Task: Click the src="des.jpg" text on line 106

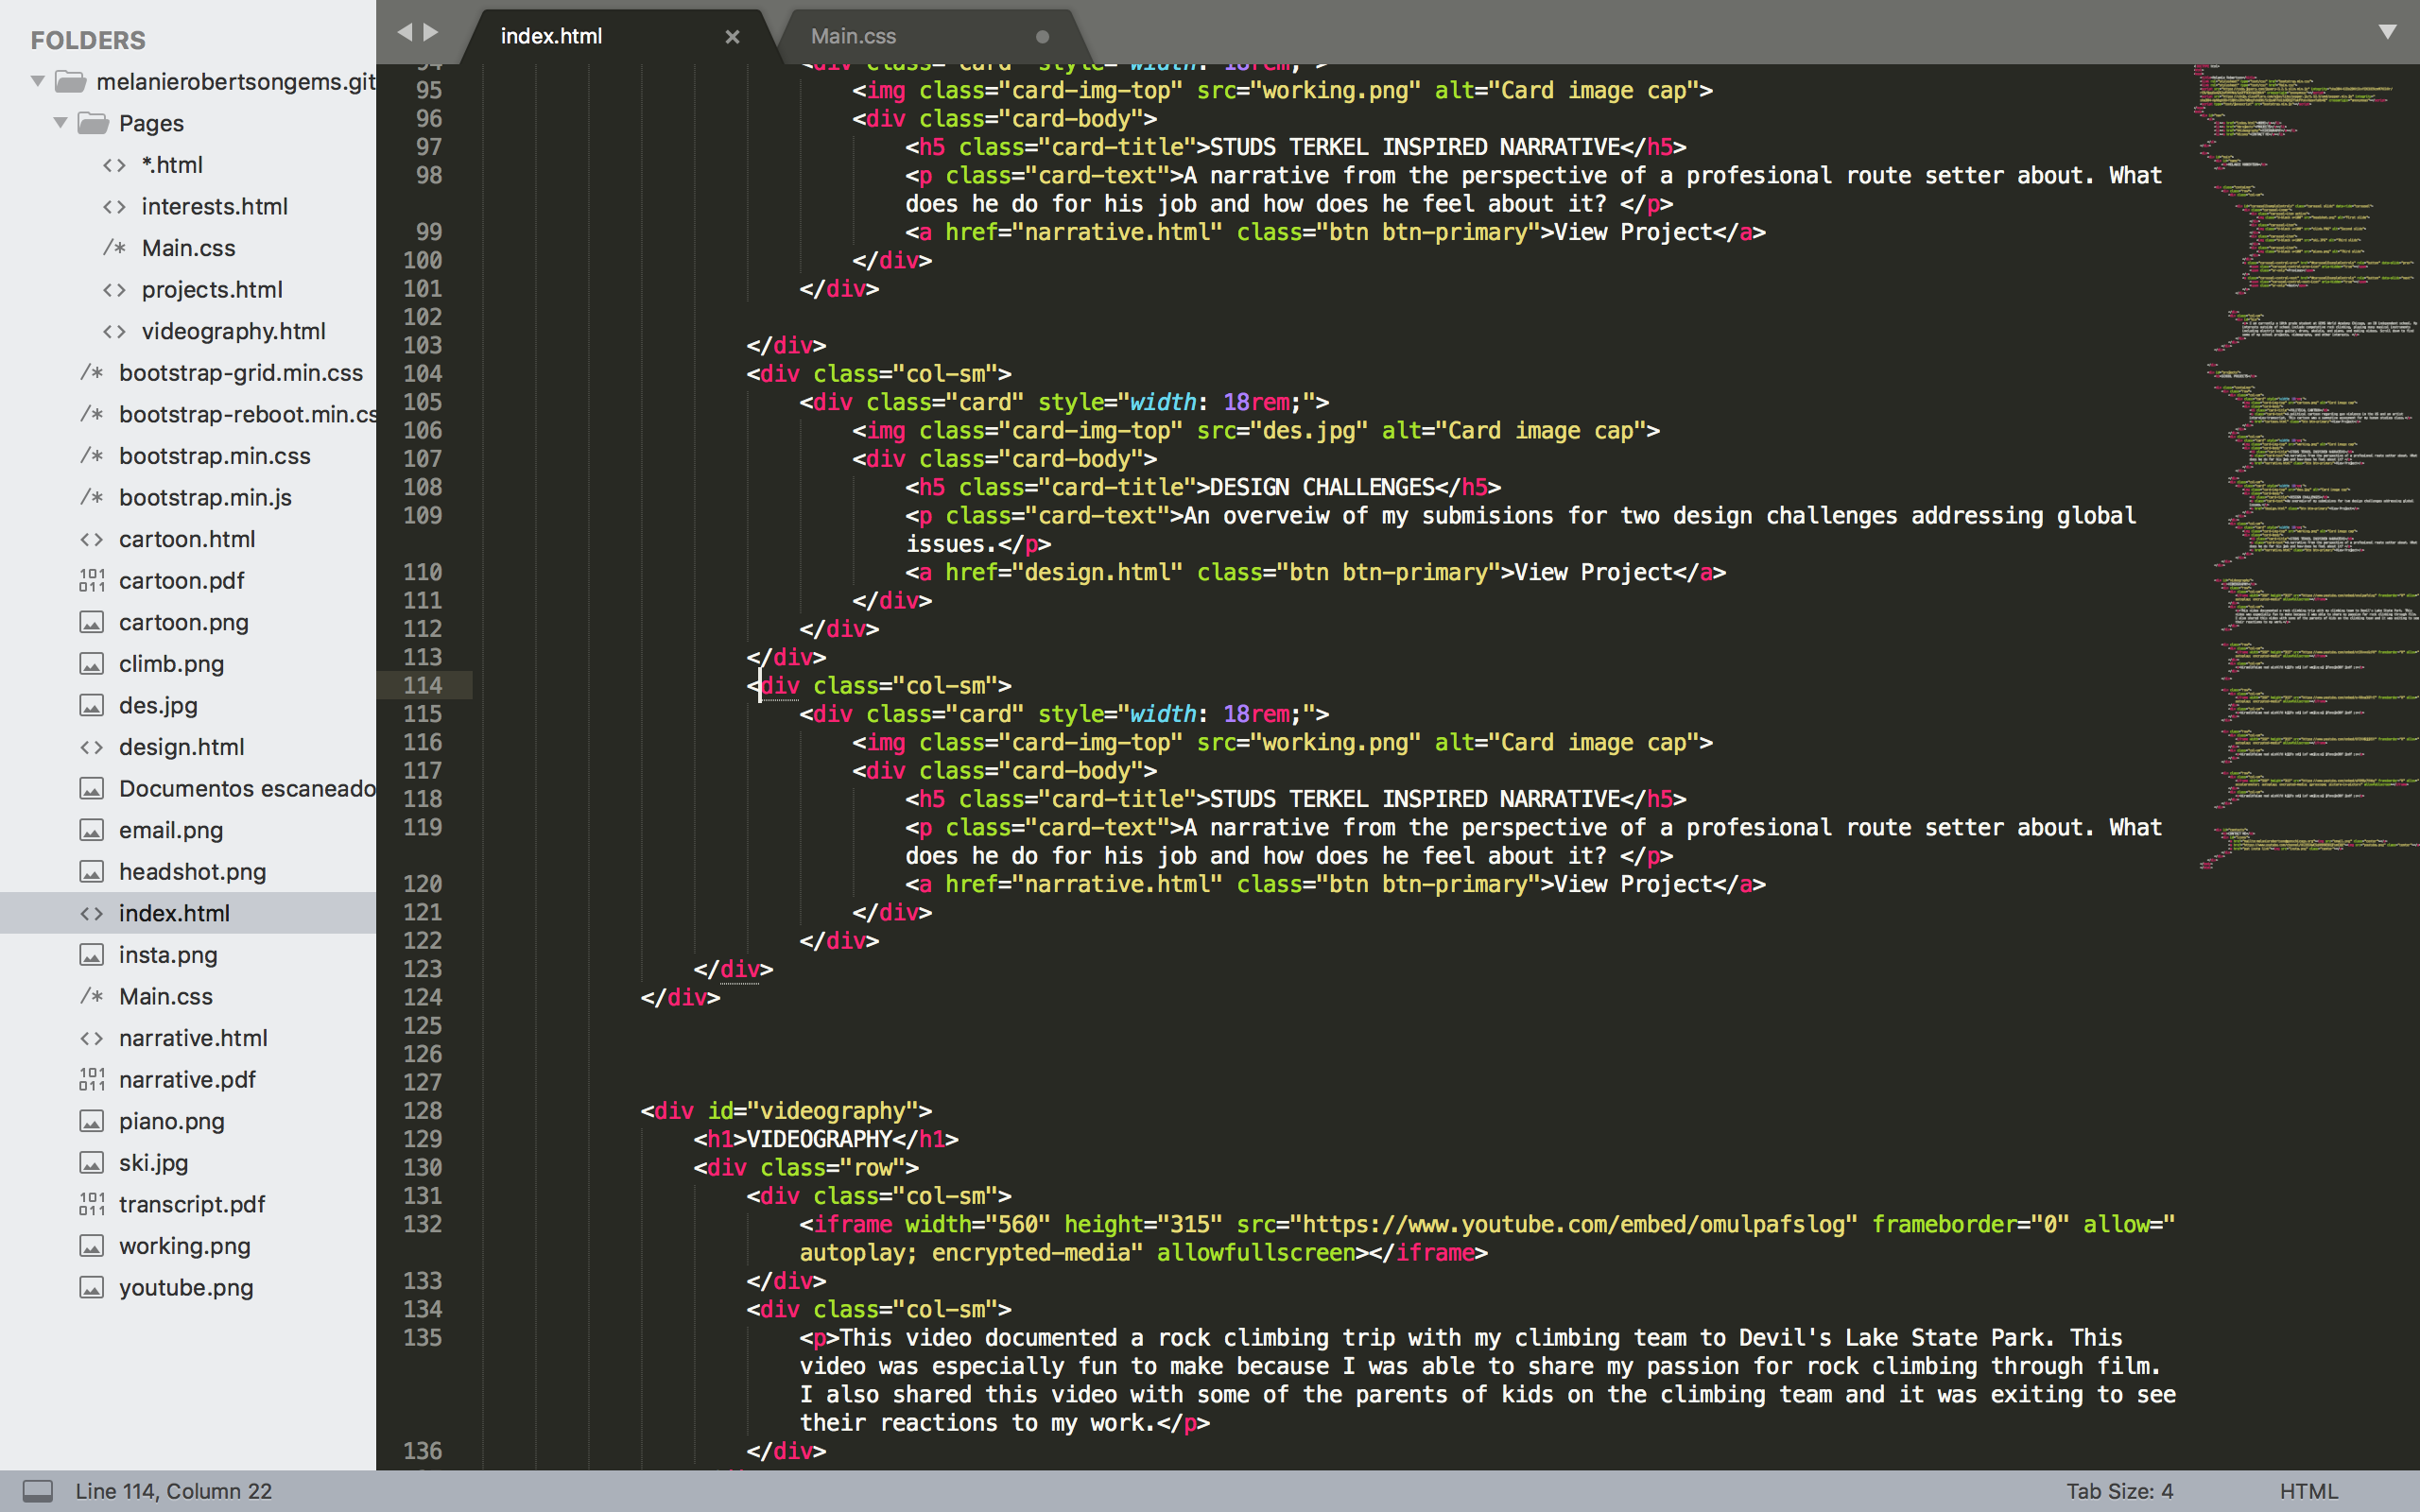Action: click(x=1282, y=430)
